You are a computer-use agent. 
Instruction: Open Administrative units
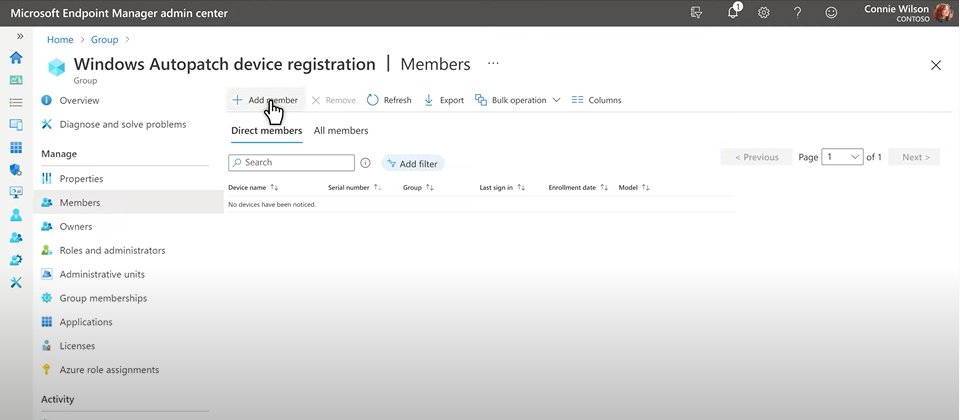(102, 274)
